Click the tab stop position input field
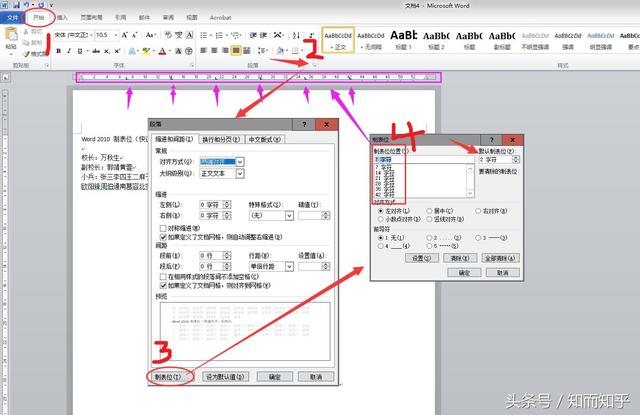 (x=424, y=160)
